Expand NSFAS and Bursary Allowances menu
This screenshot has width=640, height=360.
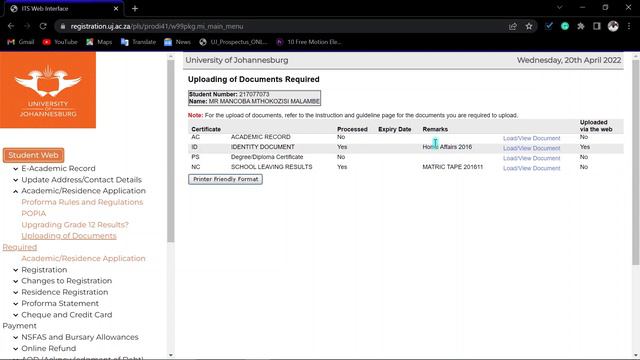80,337
